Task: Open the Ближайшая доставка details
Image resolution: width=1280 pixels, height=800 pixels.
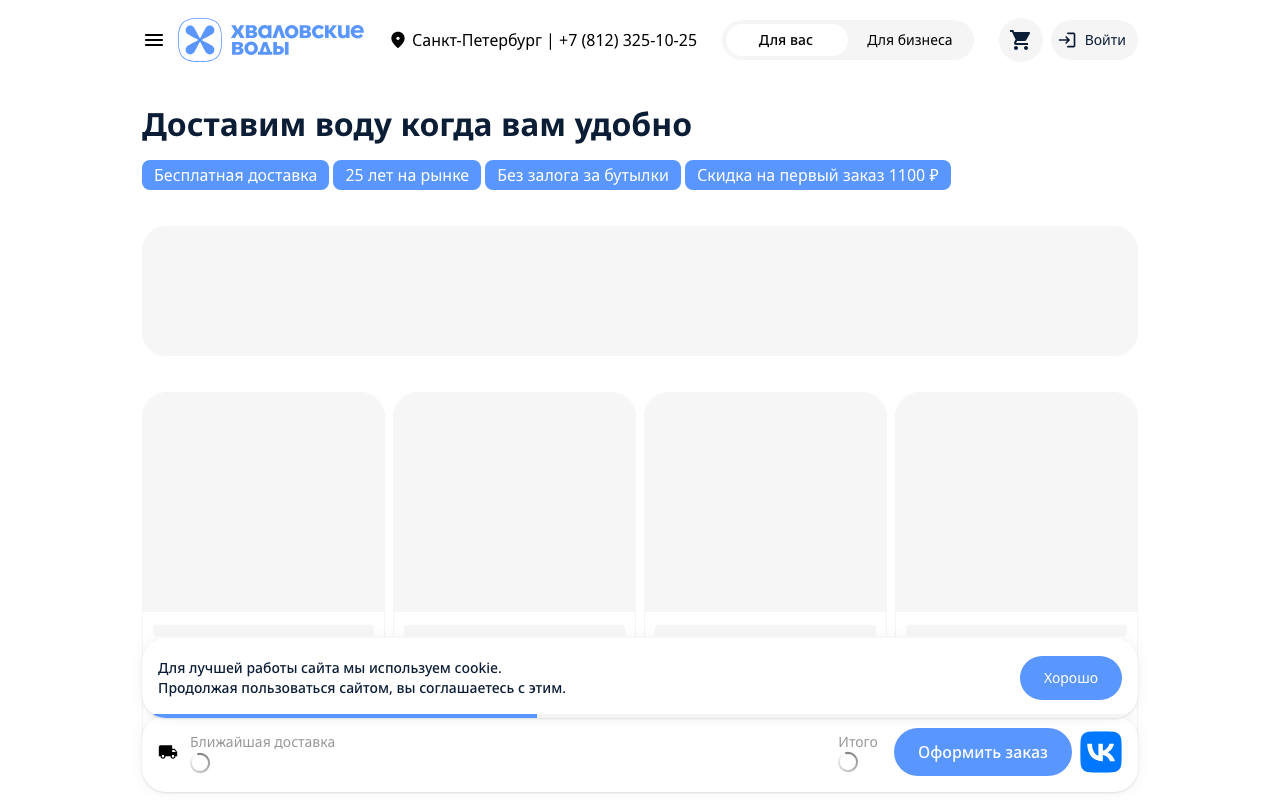Action: (263, 741)
